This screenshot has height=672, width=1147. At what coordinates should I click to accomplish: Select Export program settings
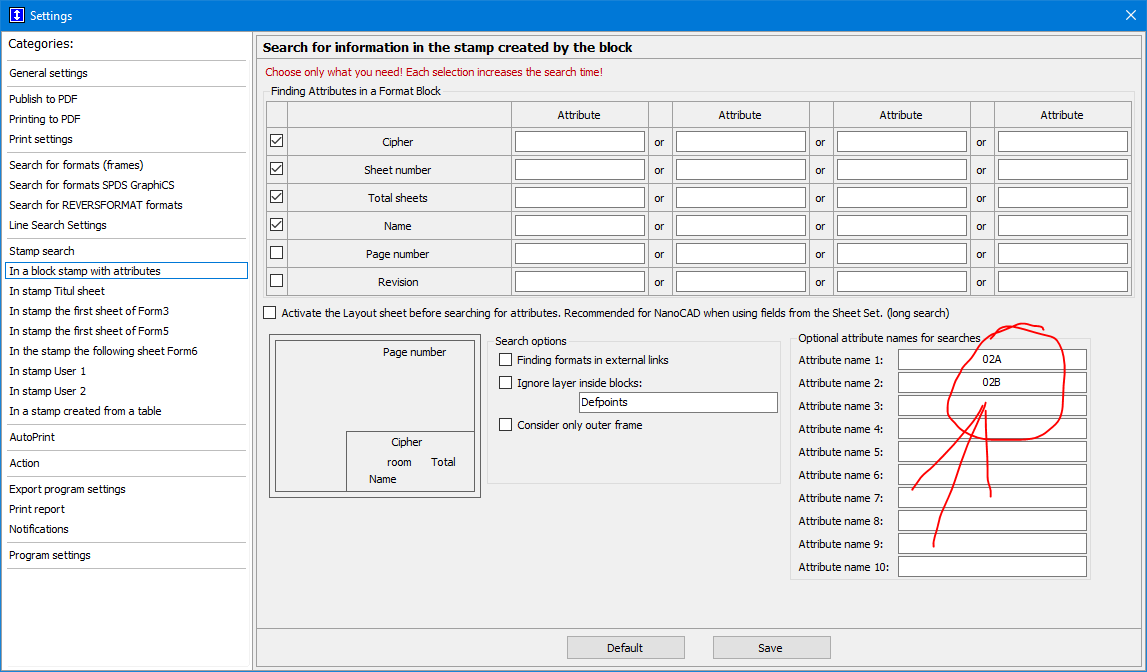coord(67,489)
